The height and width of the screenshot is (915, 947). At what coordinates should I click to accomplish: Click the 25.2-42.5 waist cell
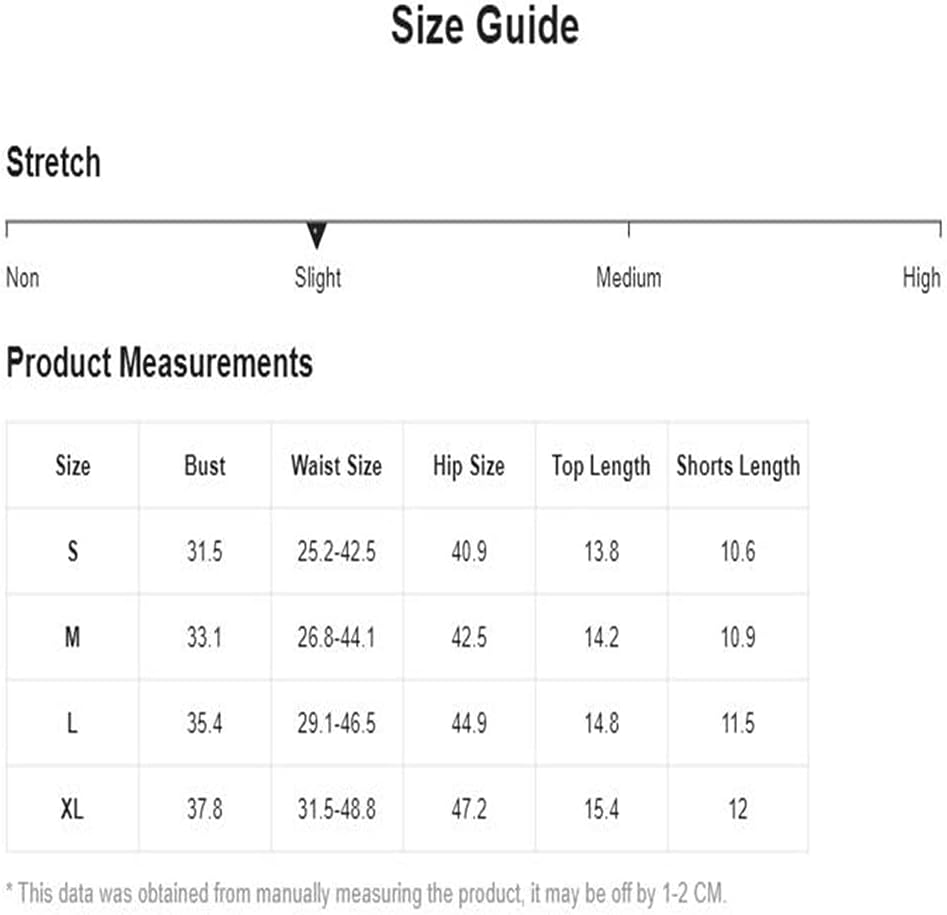coord(336,551)
